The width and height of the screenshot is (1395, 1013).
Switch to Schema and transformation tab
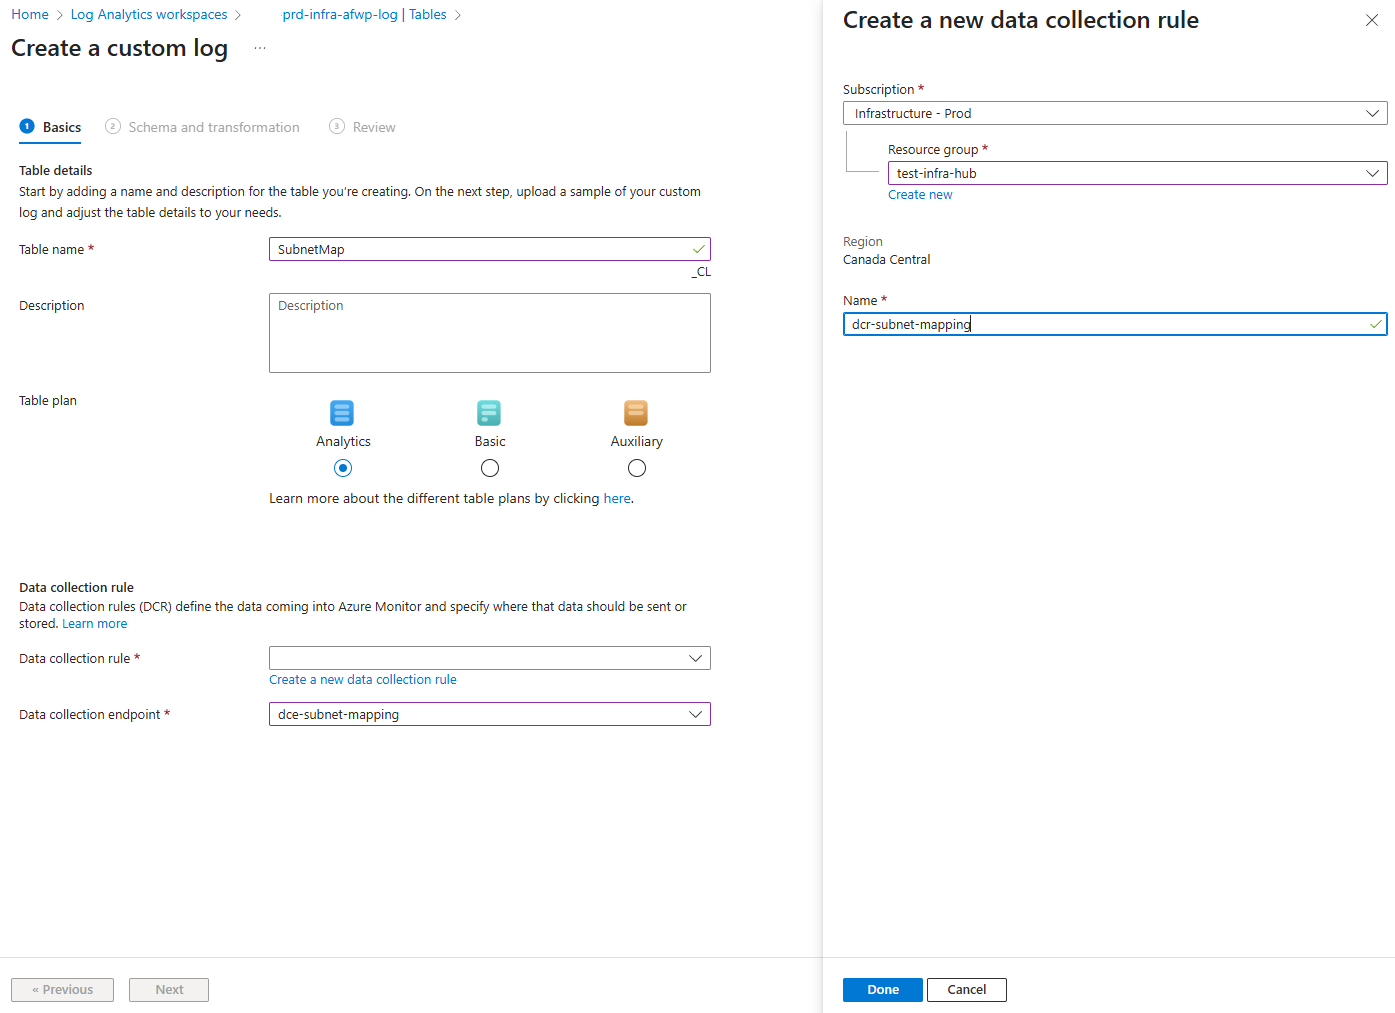[x=213, y=127]
